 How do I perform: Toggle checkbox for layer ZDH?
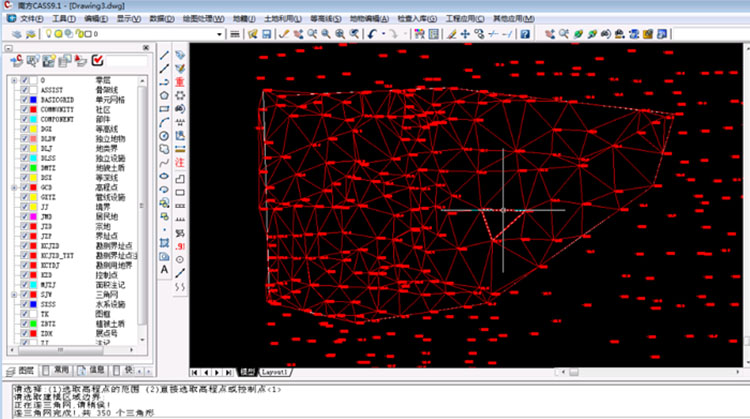point(24,333)
